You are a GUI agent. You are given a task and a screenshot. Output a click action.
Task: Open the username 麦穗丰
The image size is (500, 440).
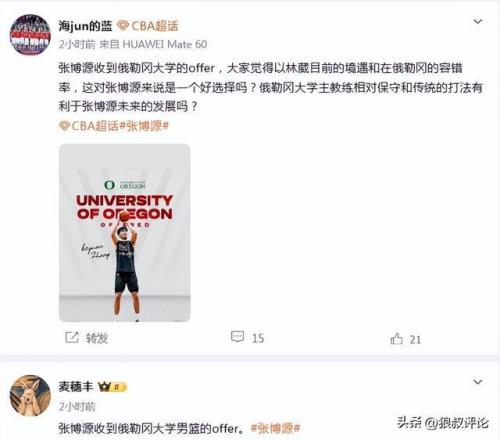76,387
